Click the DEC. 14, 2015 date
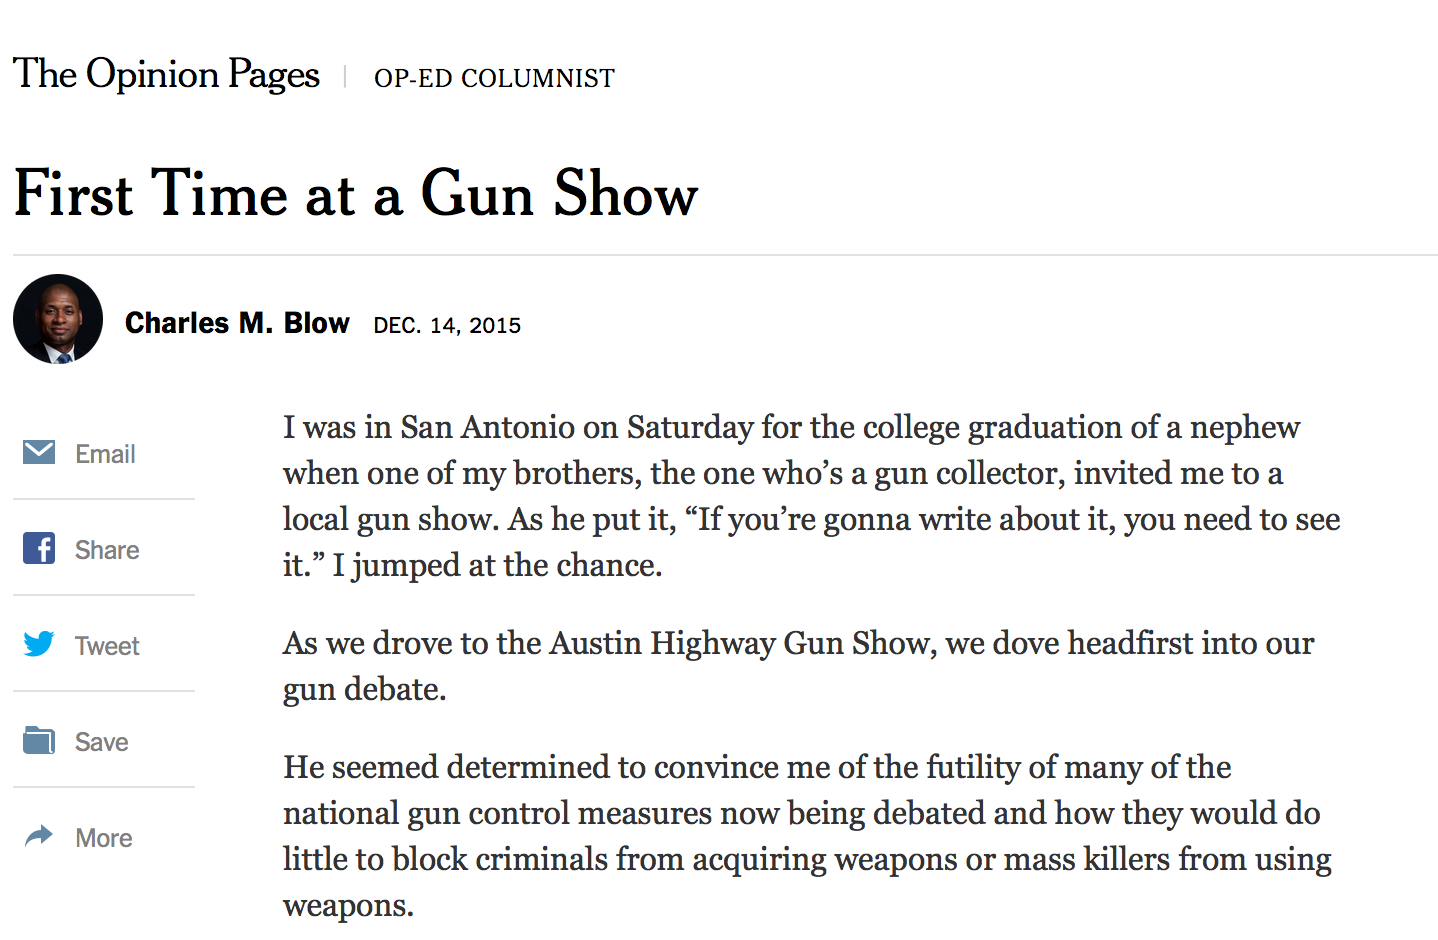Image resolution: width=1438 pixels, height=940 pixels. [447, 325]
